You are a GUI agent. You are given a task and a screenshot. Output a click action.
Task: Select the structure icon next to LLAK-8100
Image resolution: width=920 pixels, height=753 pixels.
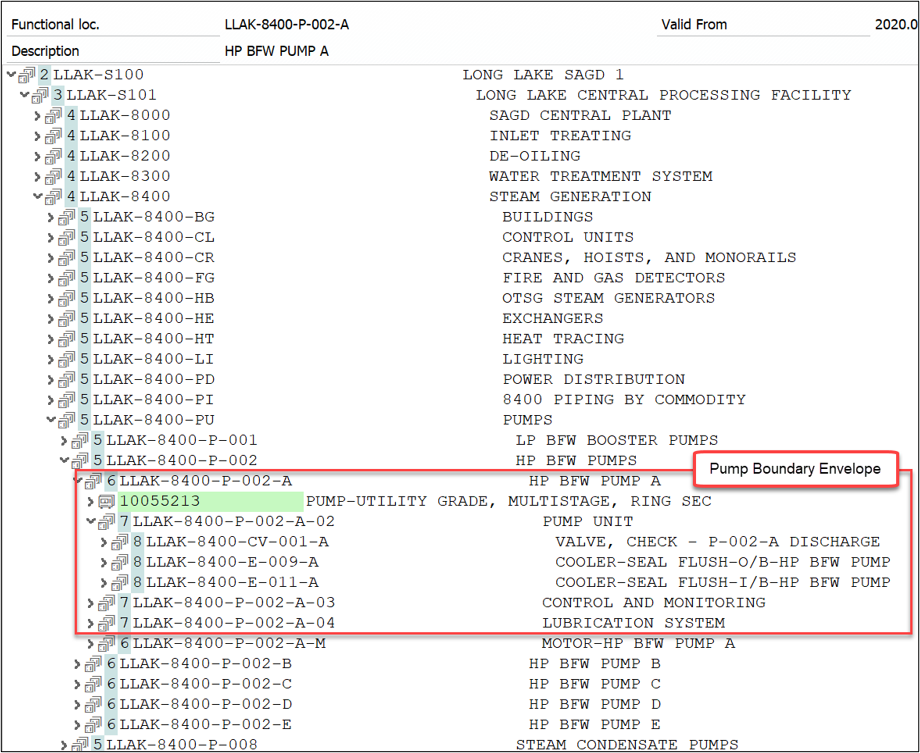53,136
